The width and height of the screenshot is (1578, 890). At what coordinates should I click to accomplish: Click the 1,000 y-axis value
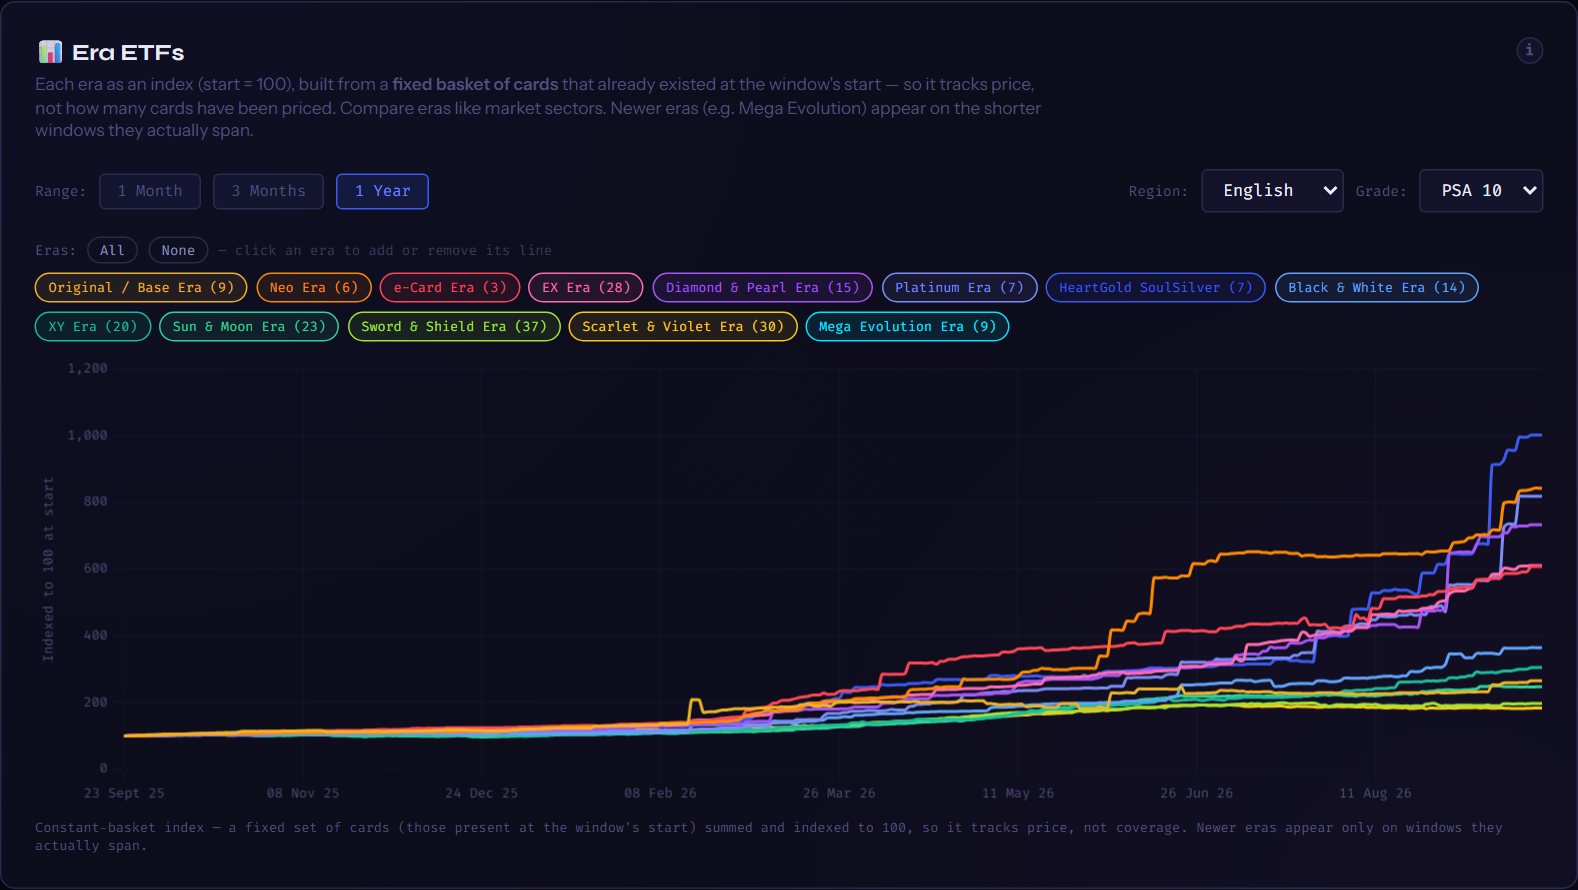pyautogui.click(x=87, y=435)
